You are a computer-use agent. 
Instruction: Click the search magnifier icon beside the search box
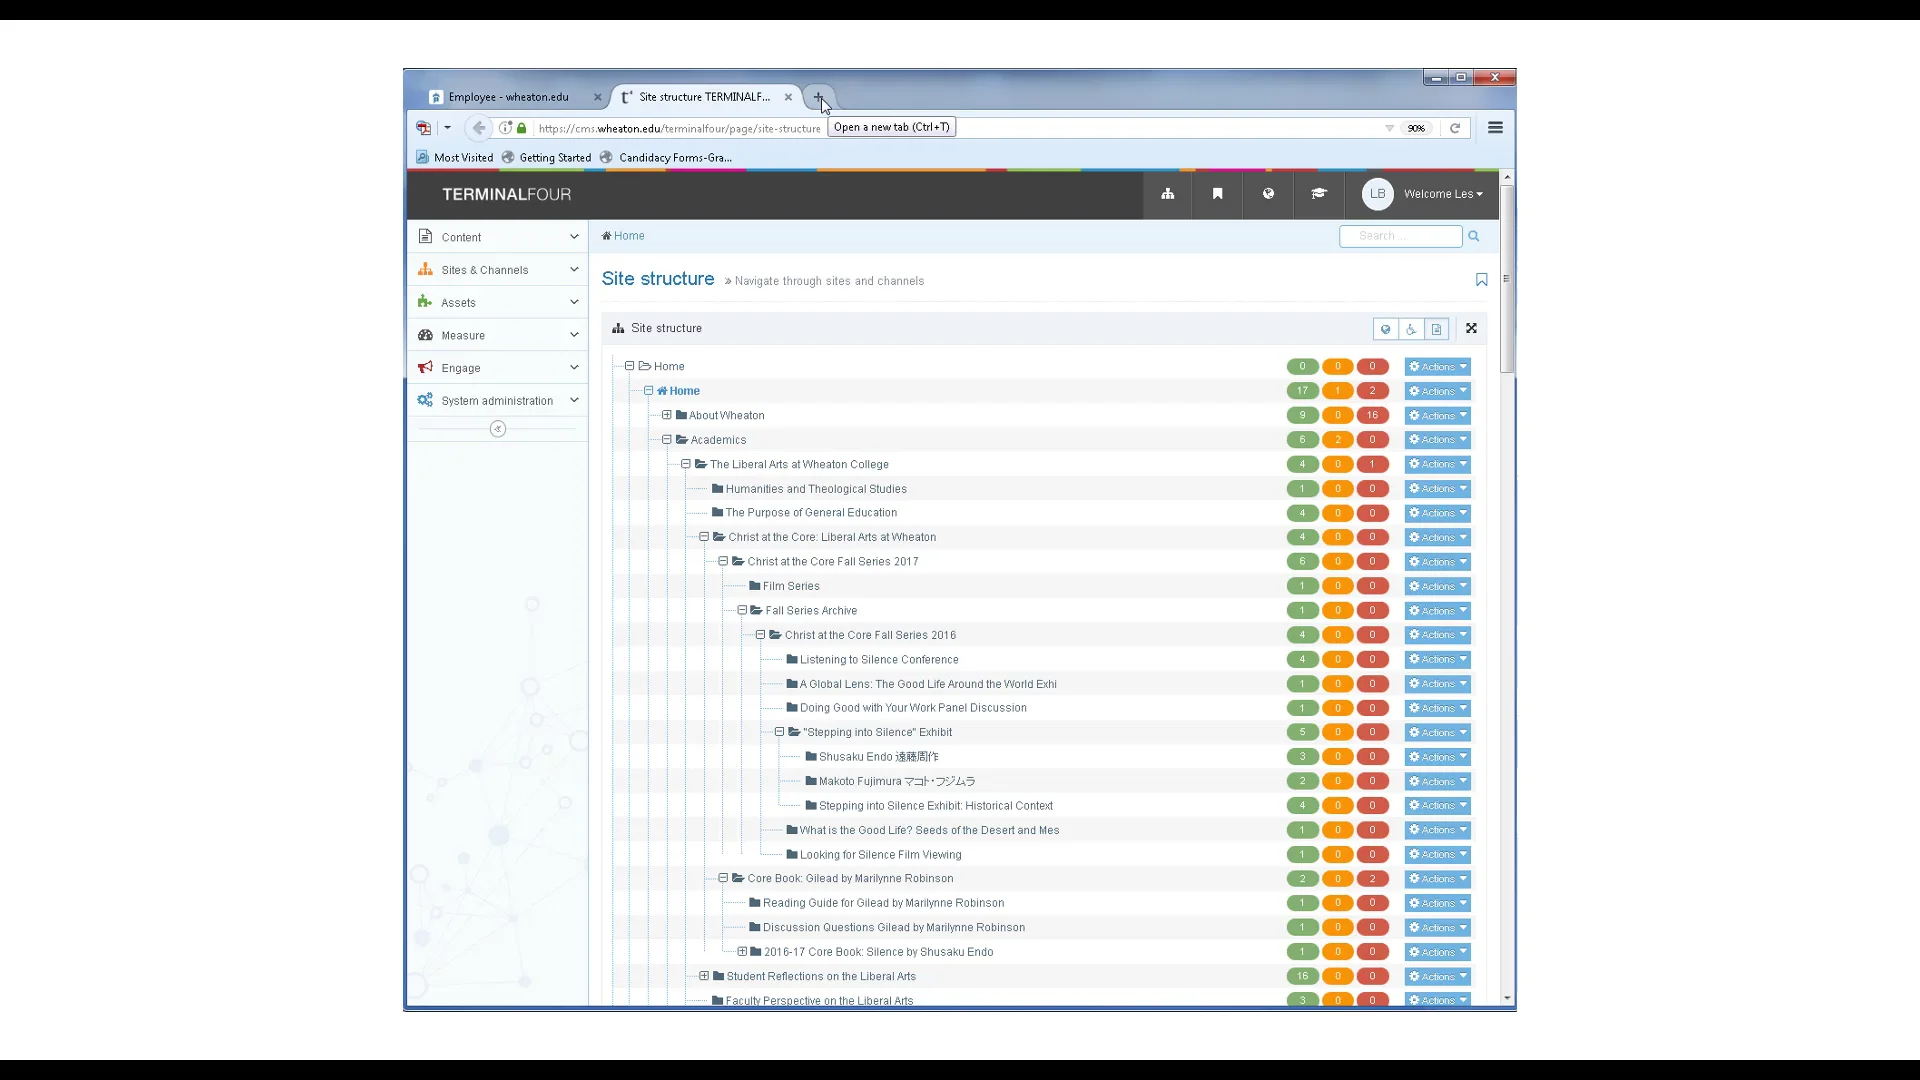click(1474, 236)
